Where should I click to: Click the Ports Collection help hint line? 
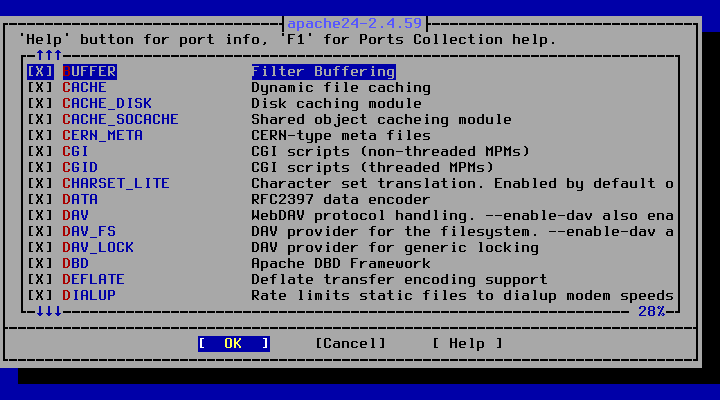[287, 39]
